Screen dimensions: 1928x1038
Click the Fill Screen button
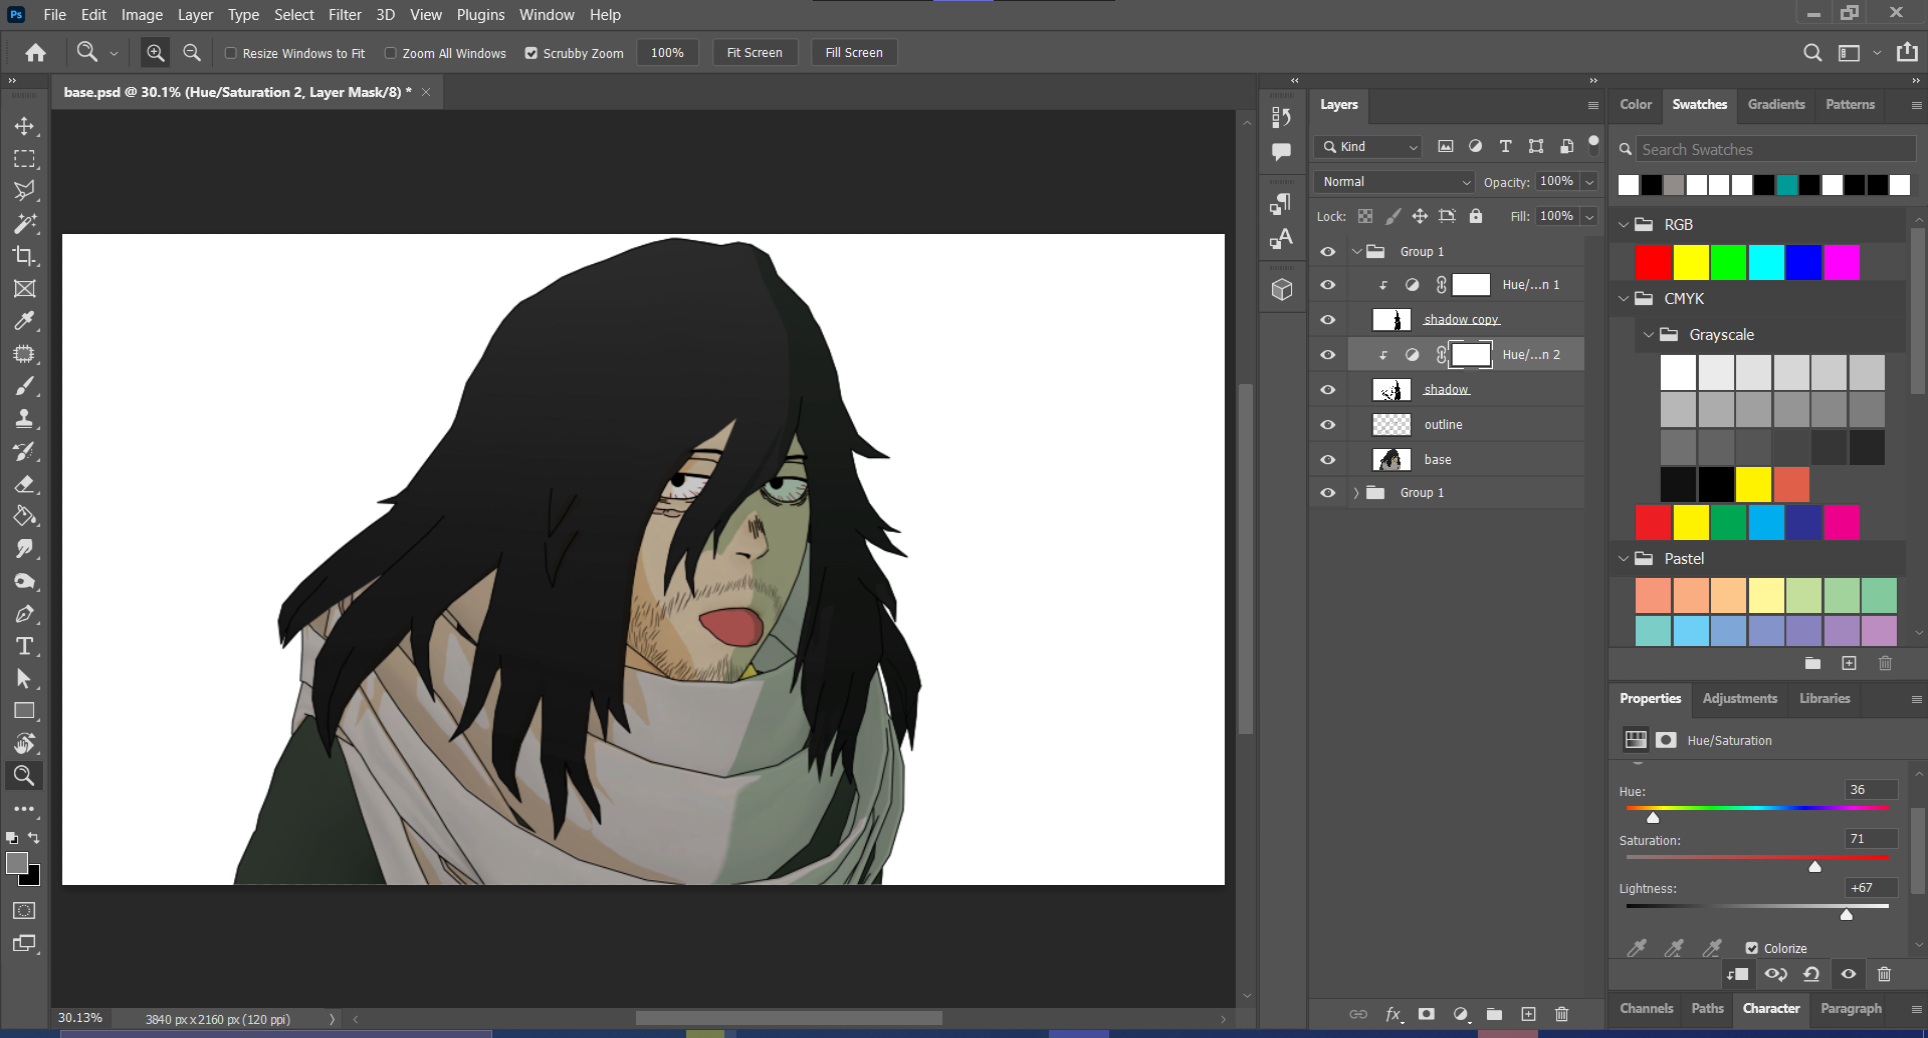[853, 53]
